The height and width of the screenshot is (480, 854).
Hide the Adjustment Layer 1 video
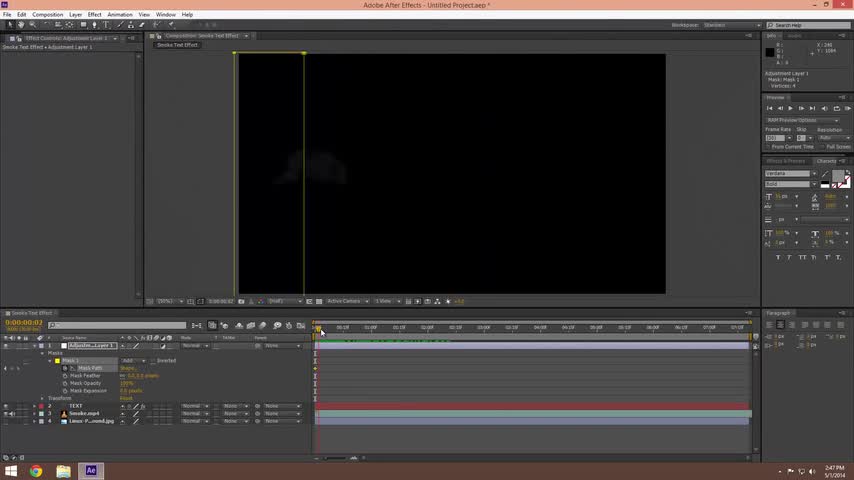(x=5, y=345)
